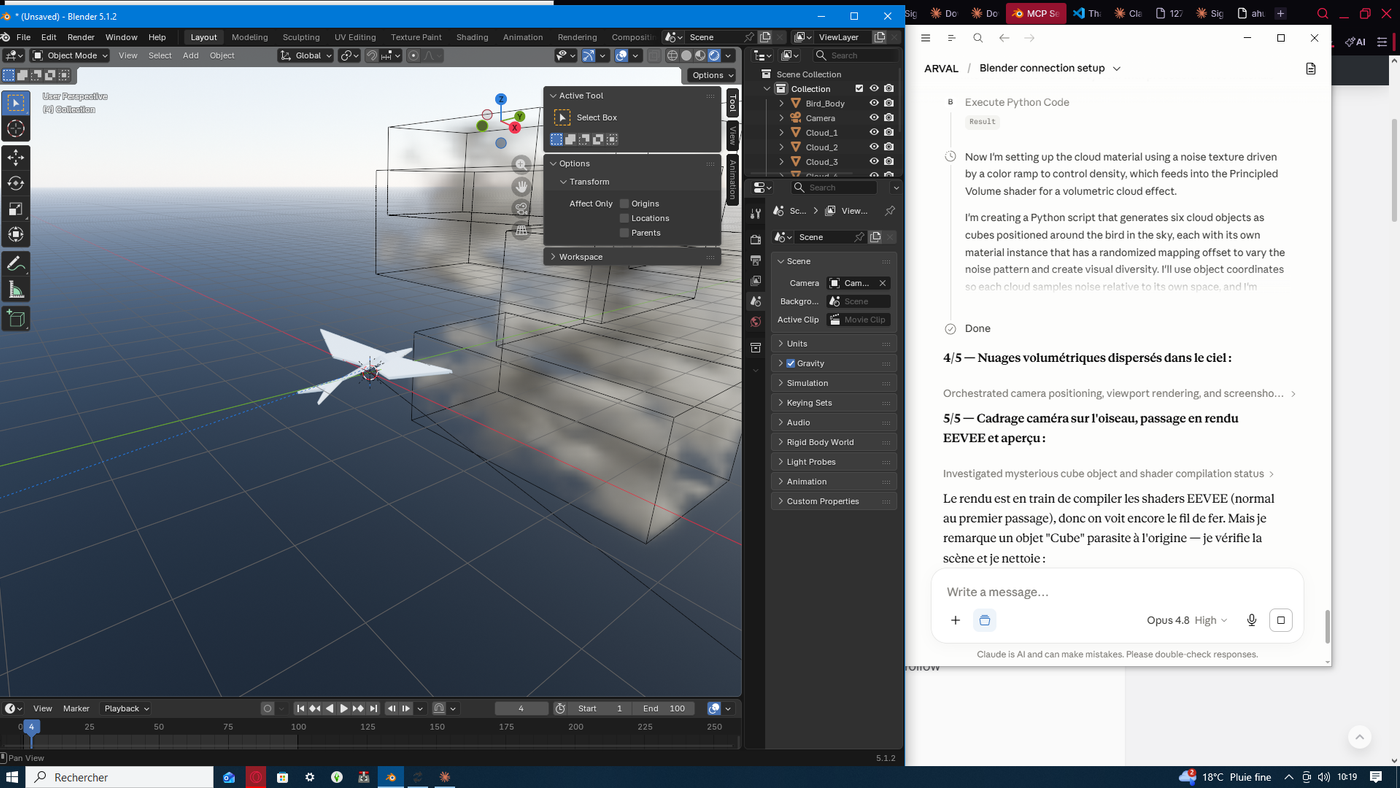
Task: Open the Opus 4.8 model selector
Action: point(1187,620)
